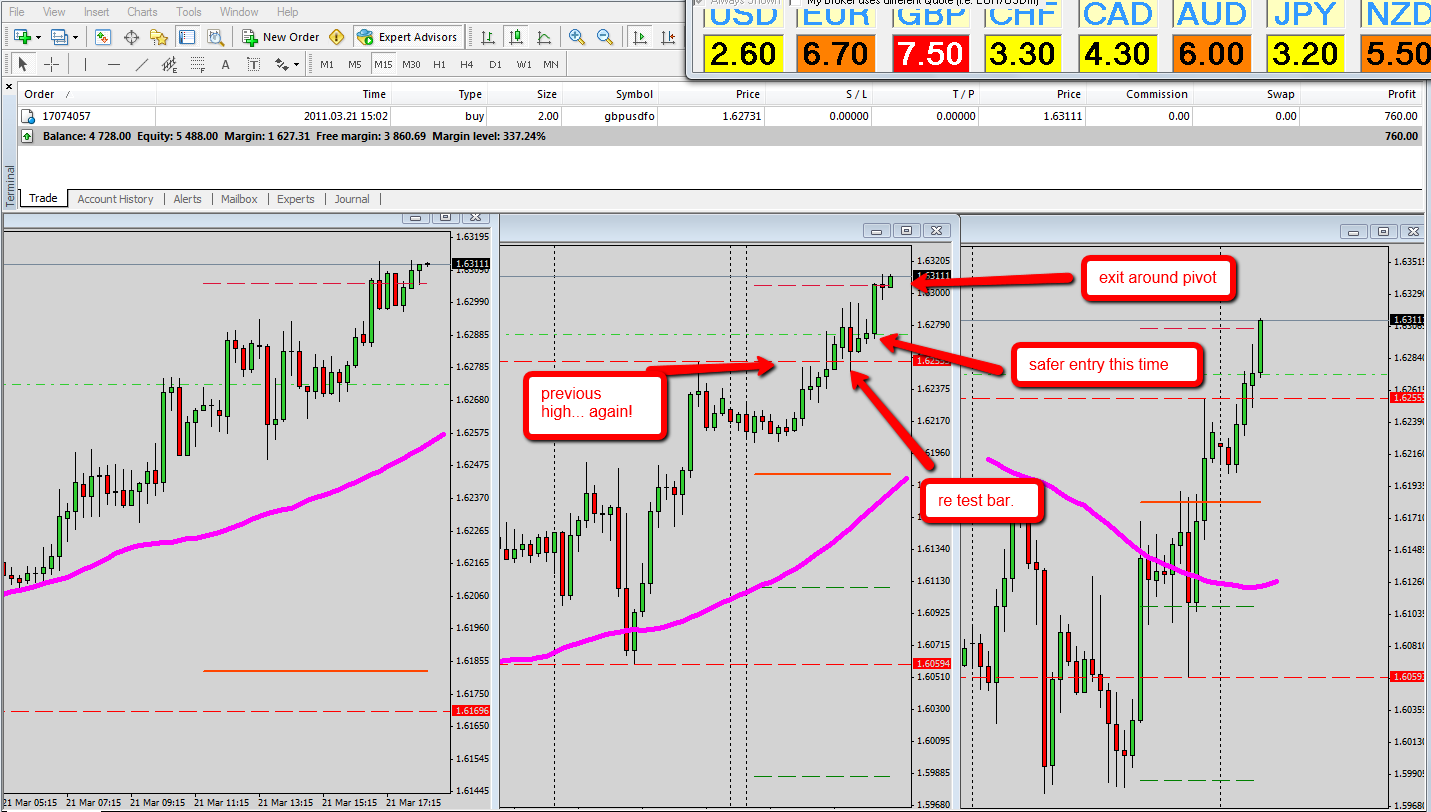
Task: Switch chart to MN timeframe
Action: point(551,64)
